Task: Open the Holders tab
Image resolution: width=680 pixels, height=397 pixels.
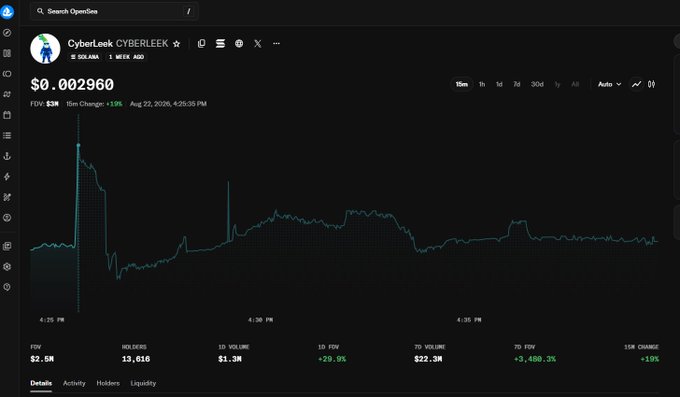Action: tap(108, 383)
